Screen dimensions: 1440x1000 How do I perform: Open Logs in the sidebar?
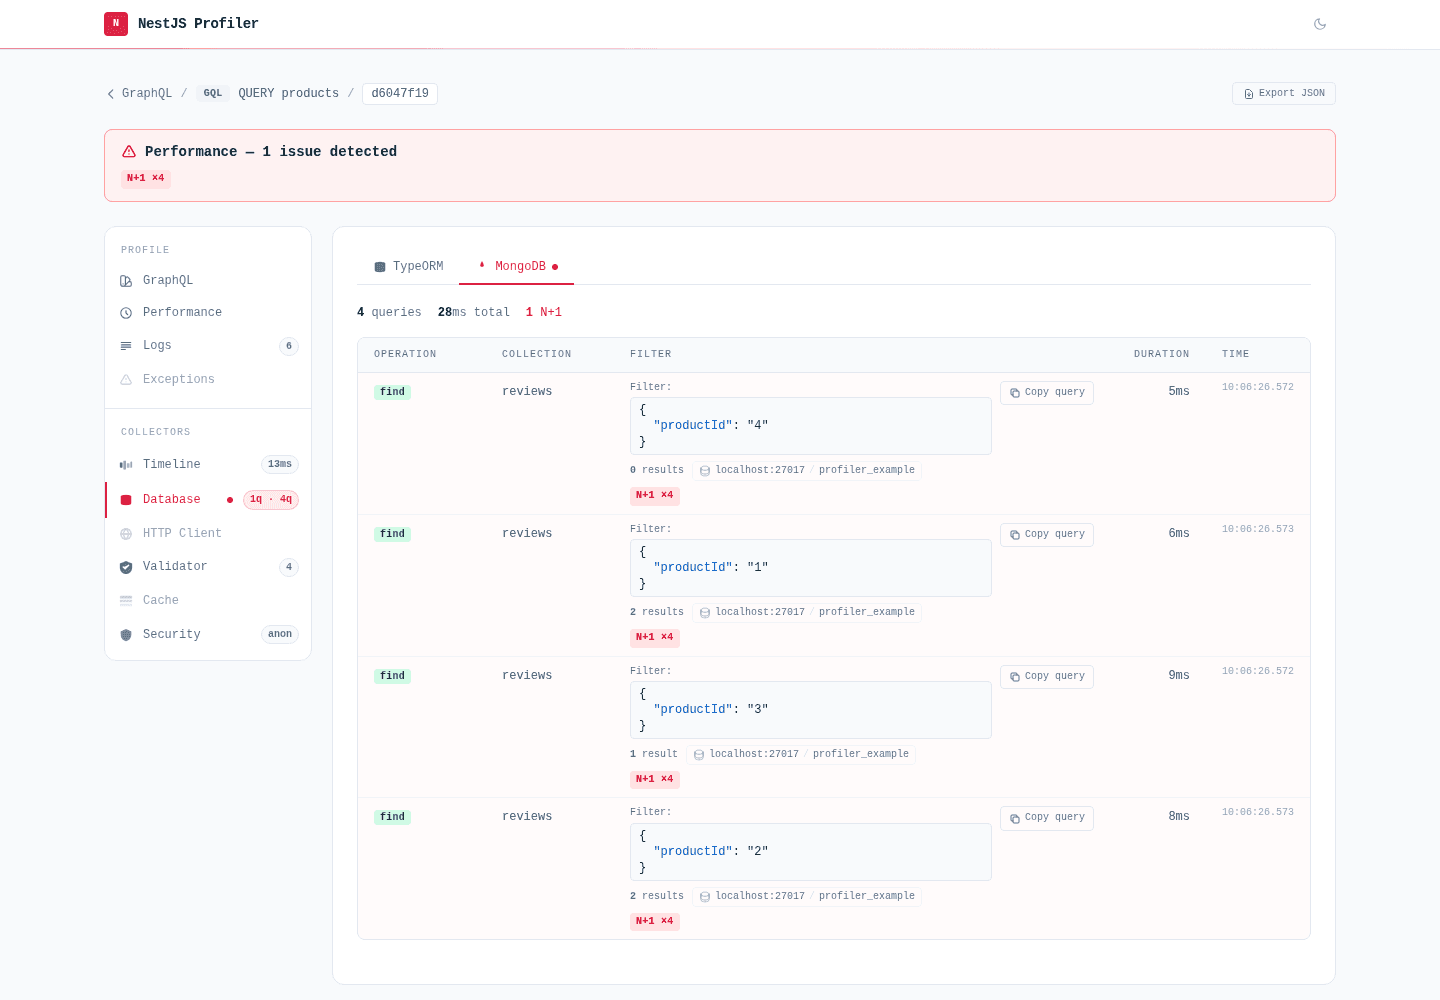[x=208, y=346]
